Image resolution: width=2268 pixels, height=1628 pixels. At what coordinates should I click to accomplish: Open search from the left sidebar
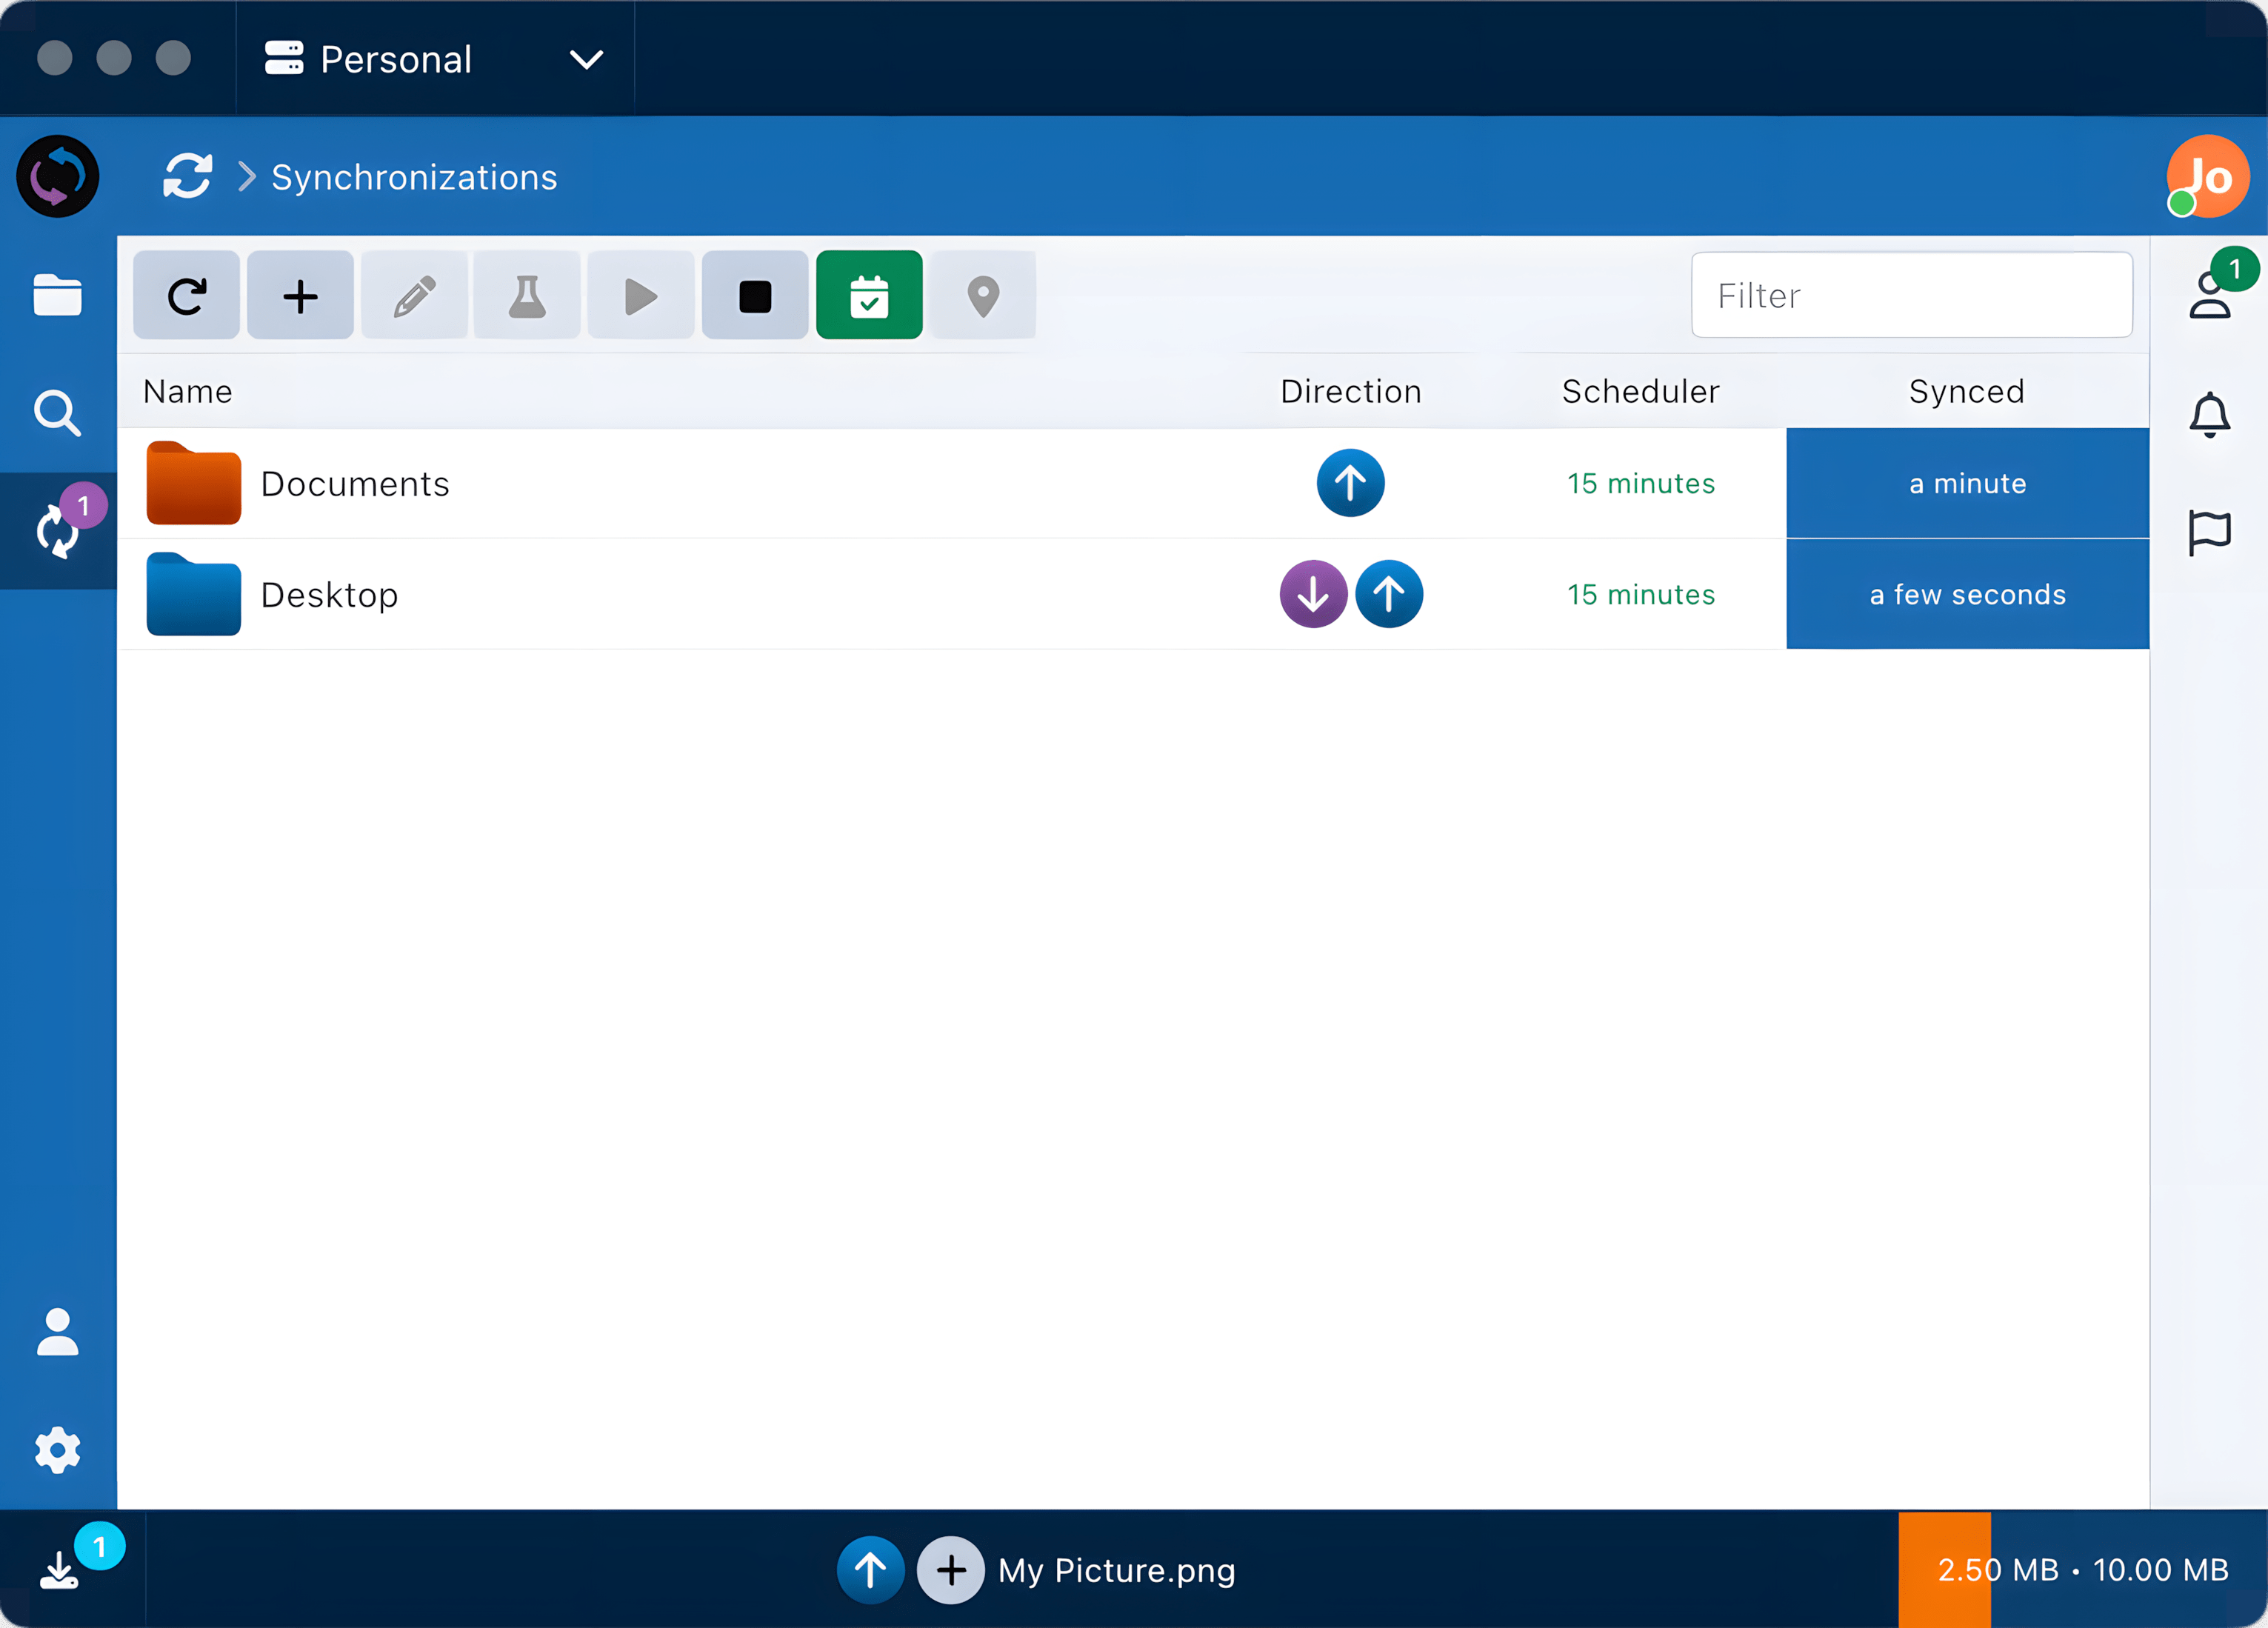58,413
